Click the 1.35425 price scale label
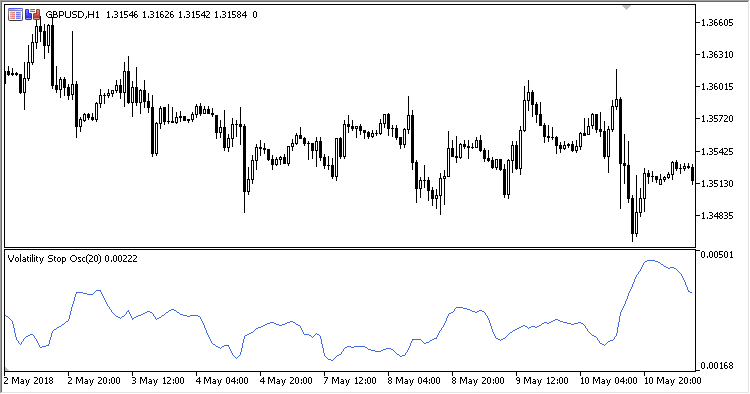The width and height of the screenshot is (750, 394). point(717,152)
